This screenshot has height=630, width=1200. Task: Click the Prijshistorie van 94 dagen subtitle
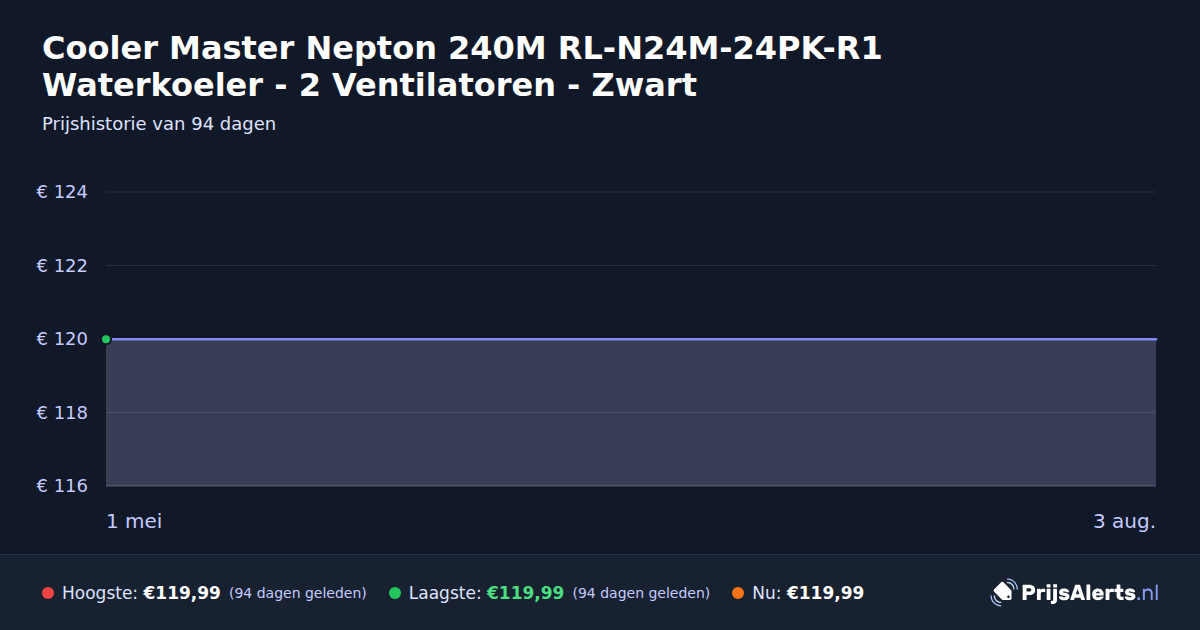click(x=159, y=124)
